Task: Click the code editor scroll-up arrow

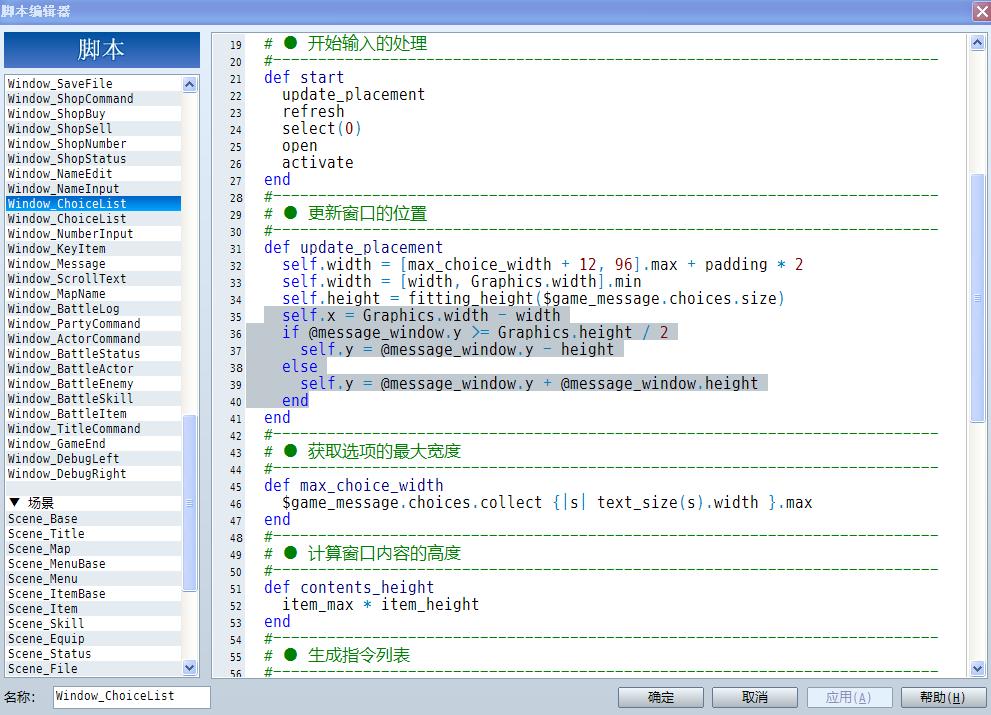Action: pyautogui.click(x=977, y=42)
